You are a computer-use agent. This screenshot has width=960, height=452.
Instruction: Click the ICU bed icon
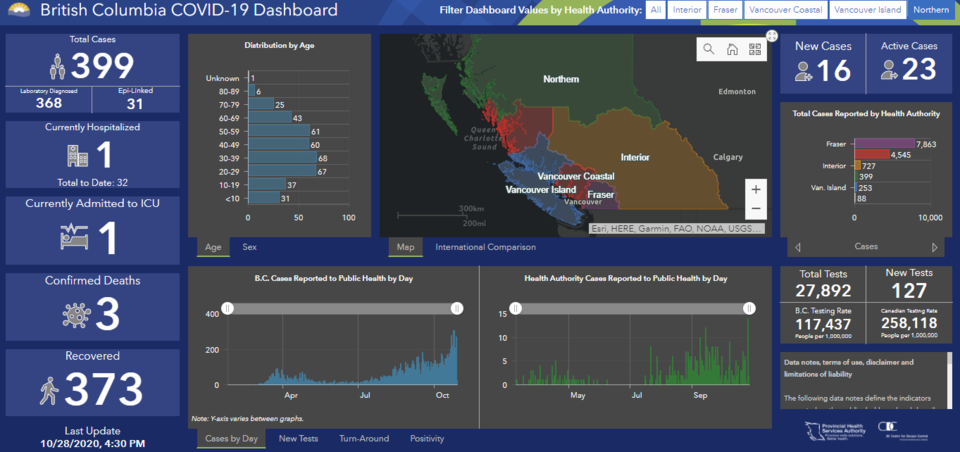pos(75,236)
